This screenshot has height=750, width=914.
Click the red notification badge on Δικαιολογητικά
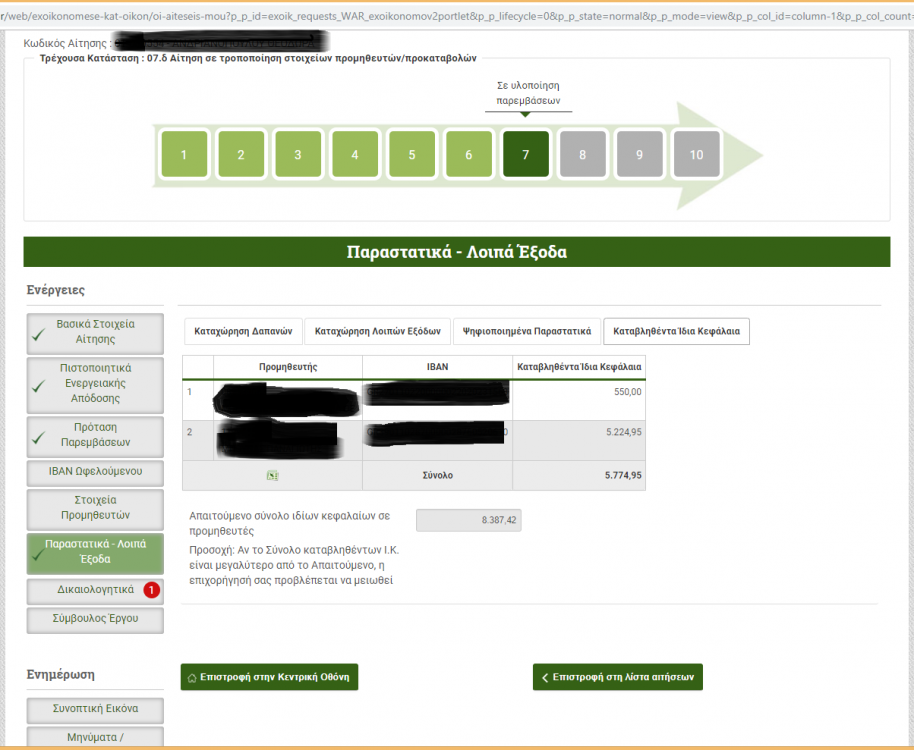click(151, 590)
